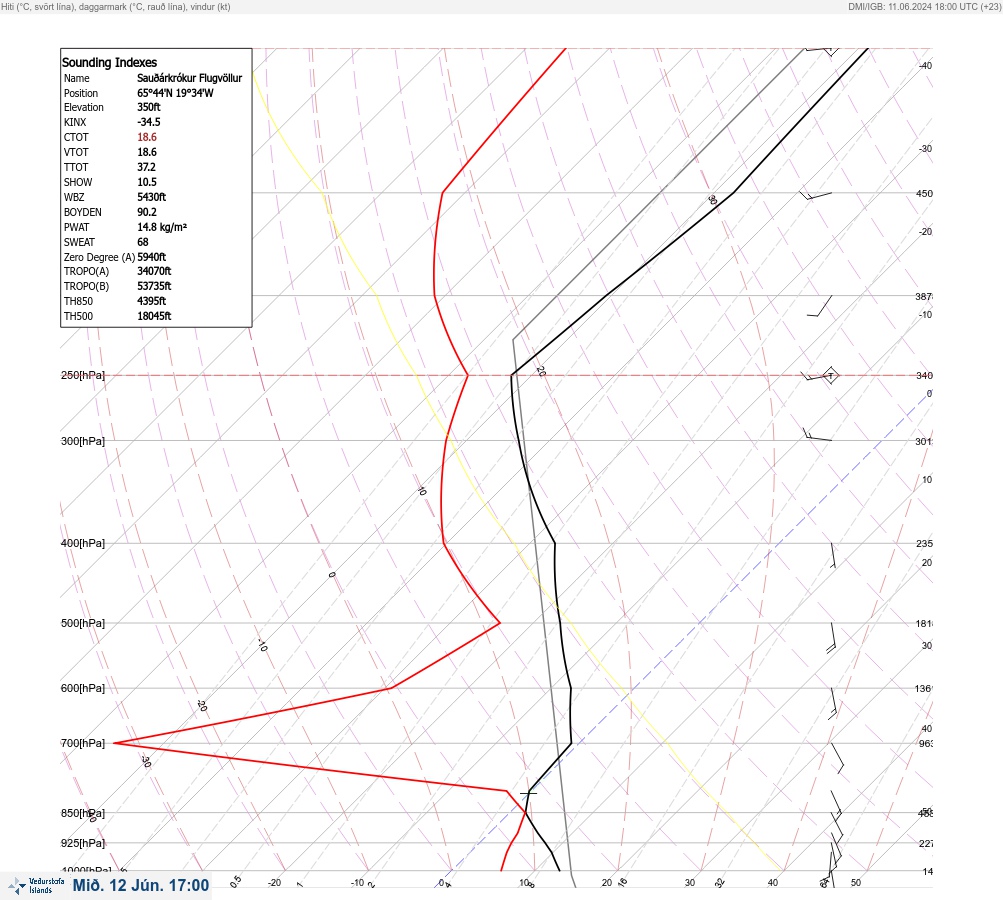Click the BOYDEN value '90.2'
The height and width of the screenshot is (900, 1003).
coord(147,212)
